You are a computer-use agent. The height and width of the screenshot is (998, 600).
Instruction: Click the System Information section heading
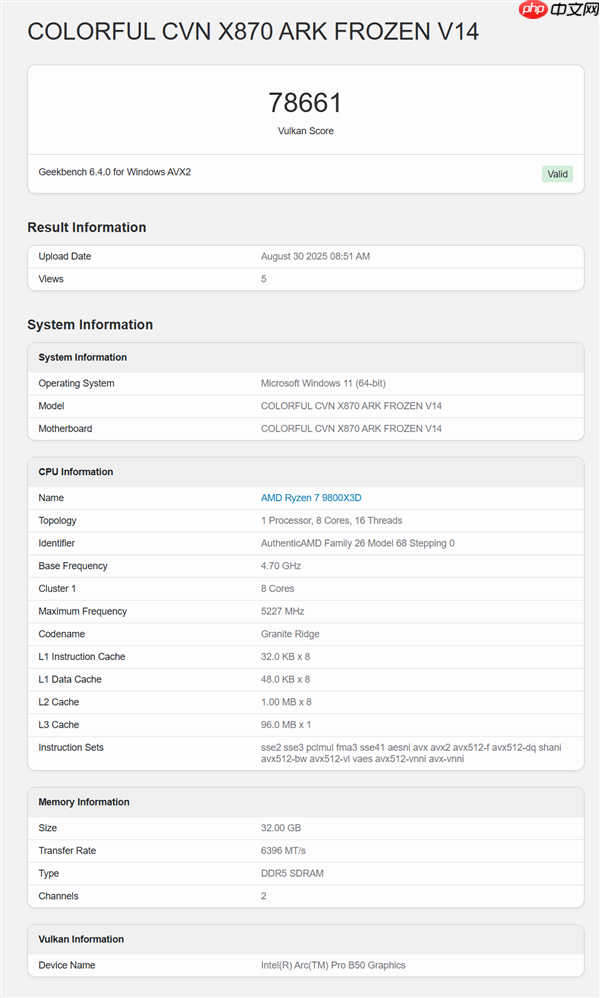[90, 325]
